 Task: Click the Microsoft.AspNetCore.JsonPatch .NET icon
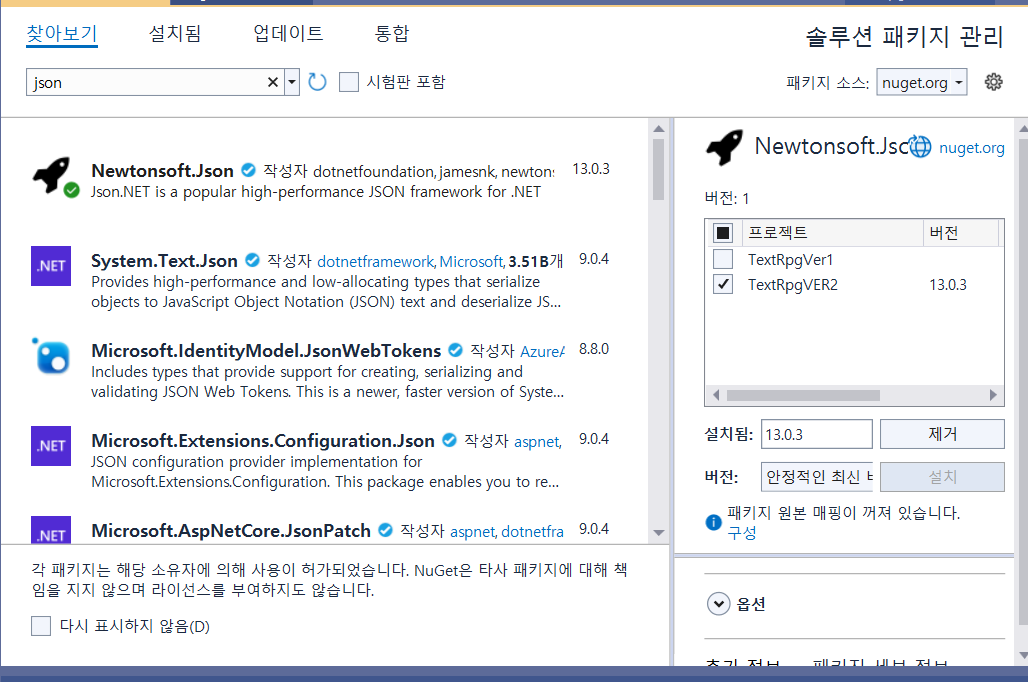51,530
